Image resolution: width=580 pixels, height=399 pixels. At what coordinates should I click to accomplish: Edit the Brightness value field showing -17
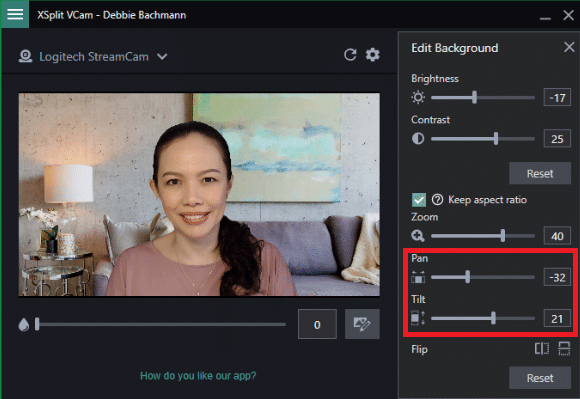tap(557, 98)
